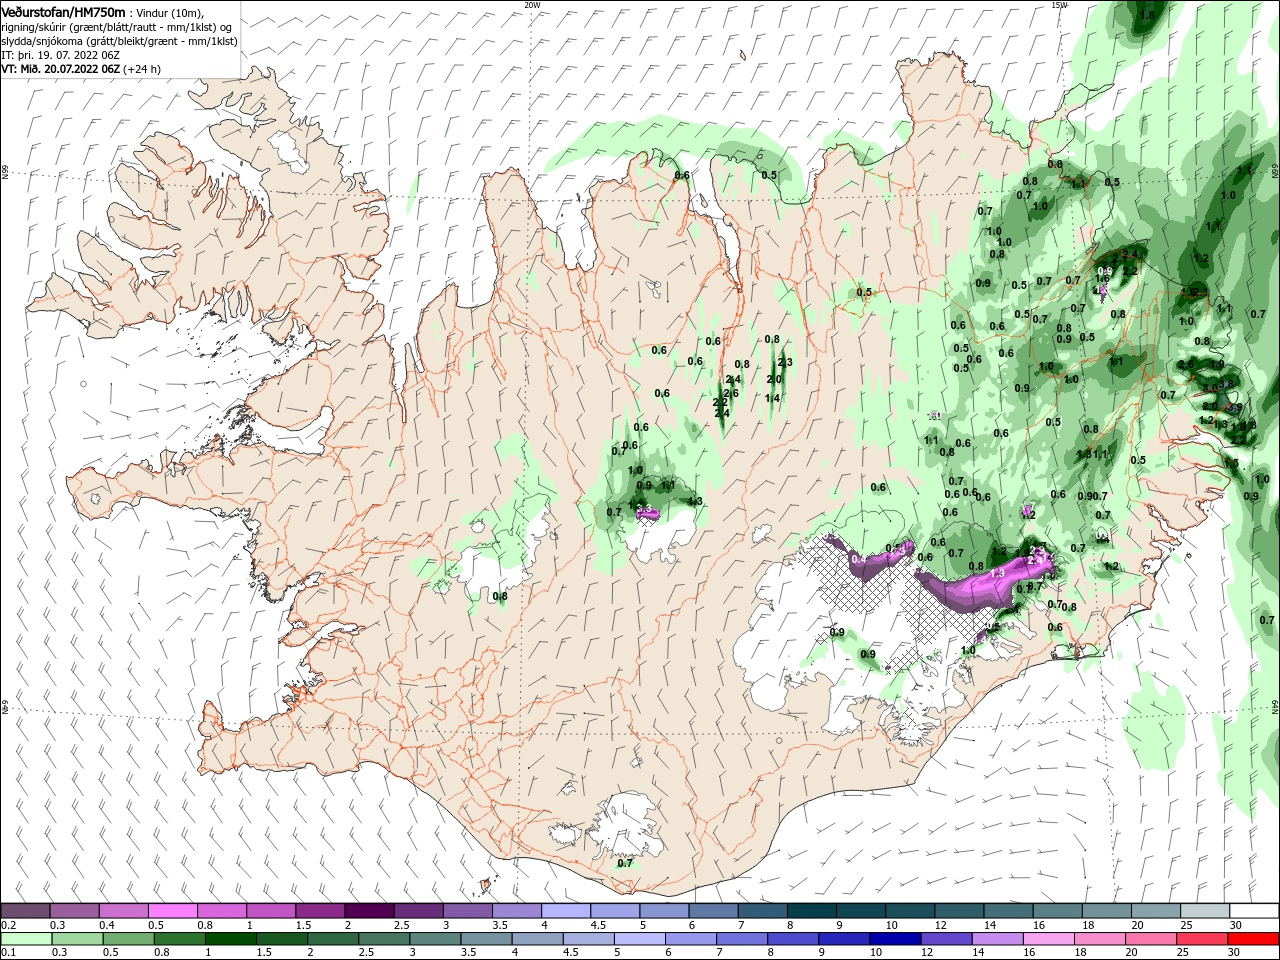Pick the purple snow swatch for 0.3–0.4
Viewport: 1280px width, 960px height.
point(74,911)
